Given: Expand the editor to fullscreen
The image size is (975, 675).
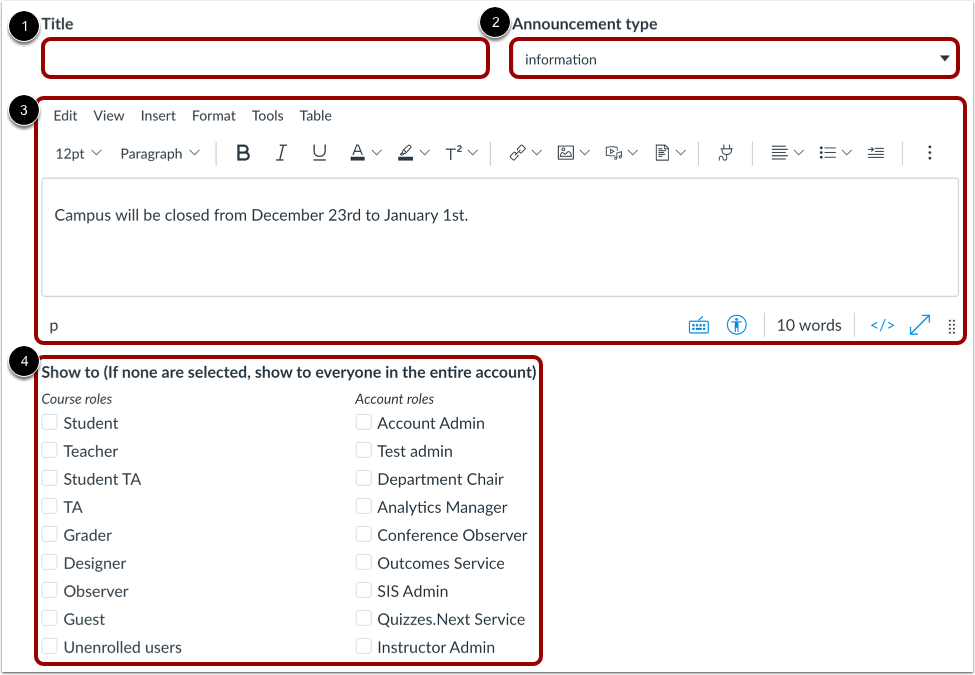Looking at the screenshot, I should (x=919, y=324).
